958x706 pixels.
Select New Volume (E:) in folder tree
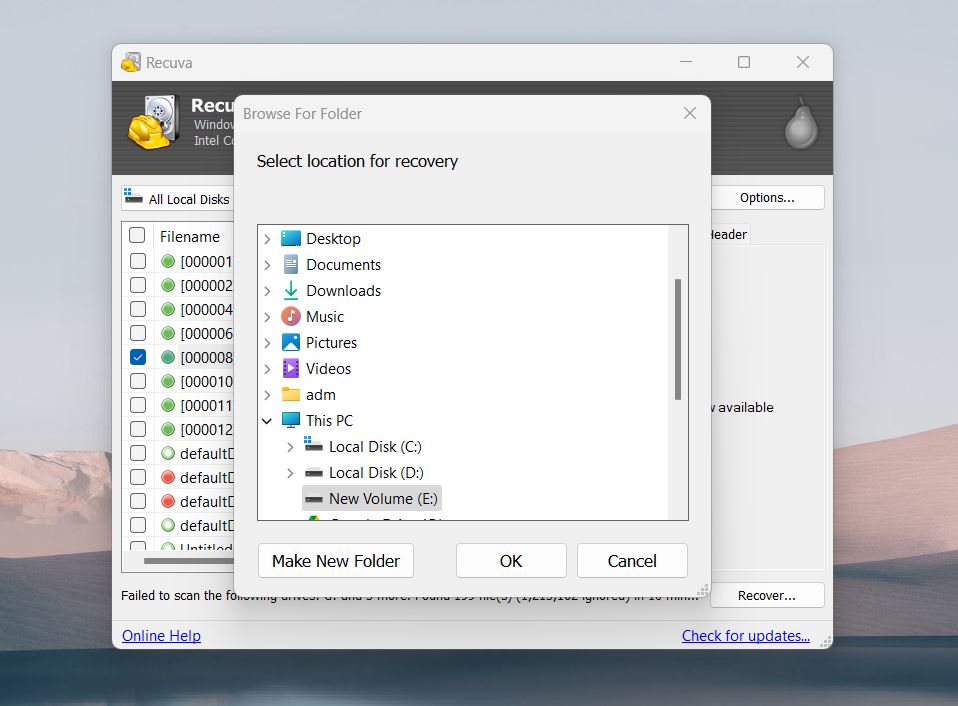(x=371, y=498)
